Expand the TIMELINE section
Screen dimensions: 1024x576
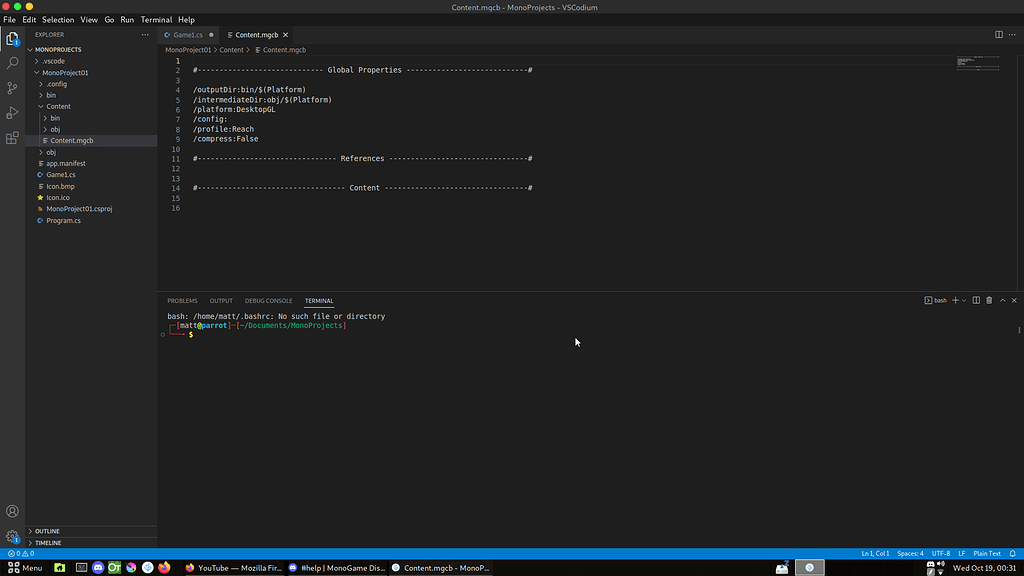(x=48, y=543)
